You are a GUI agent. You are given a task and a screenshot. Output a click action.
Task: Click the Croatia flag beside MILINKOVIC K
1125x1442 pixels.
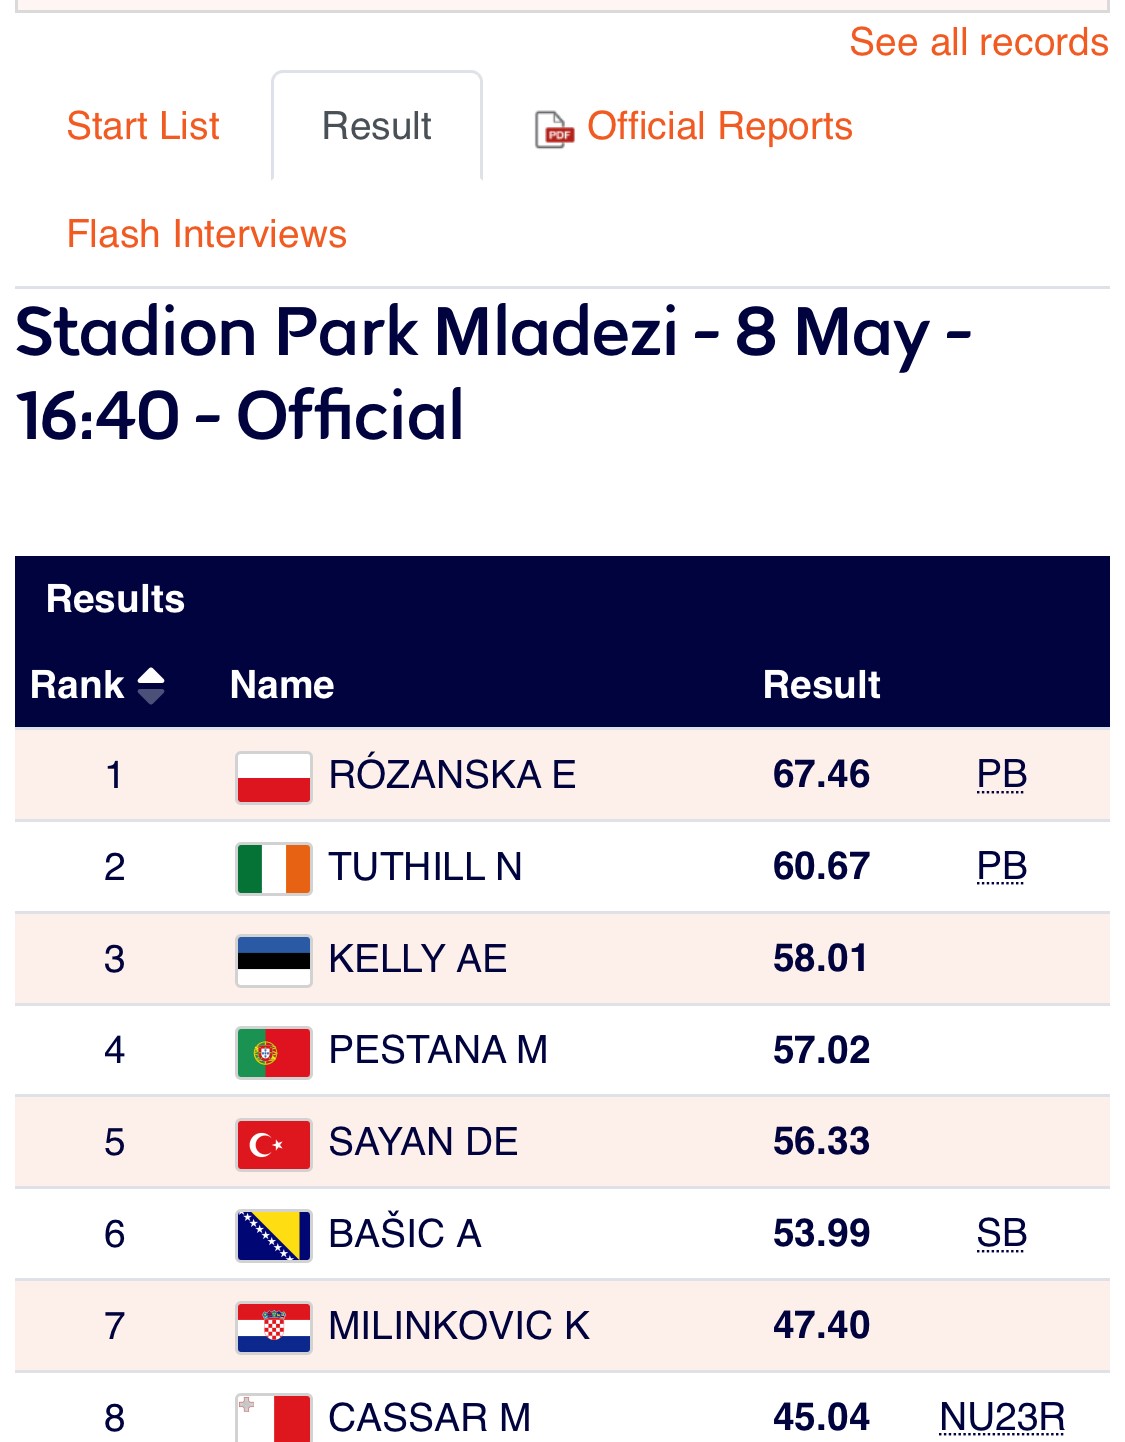[x=274, y=1328]
